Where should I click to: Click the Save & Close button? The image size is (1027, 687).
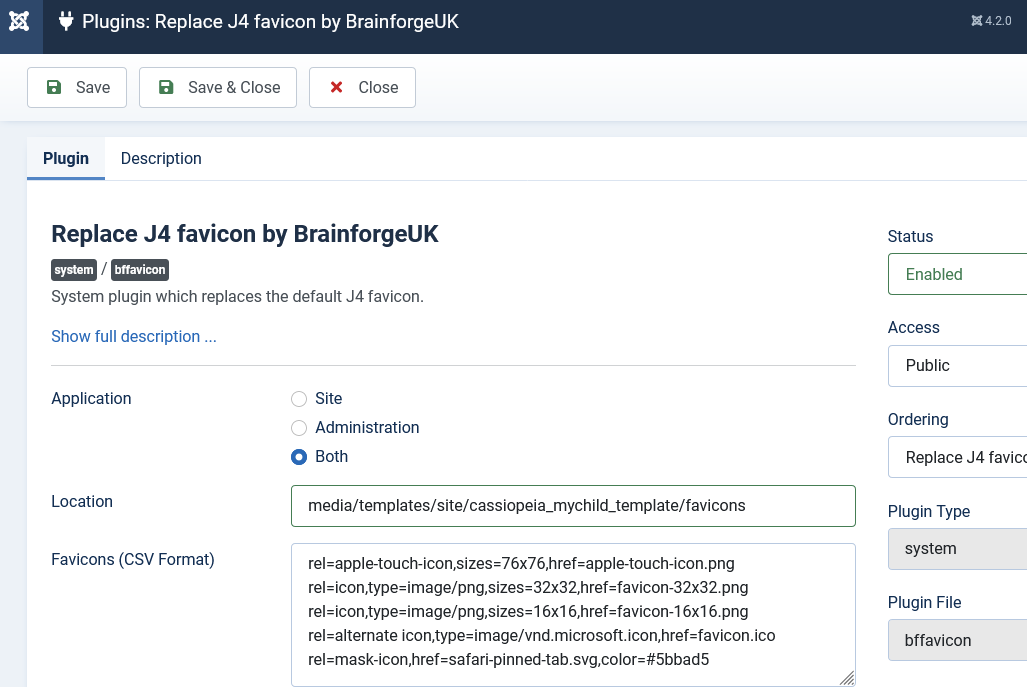click(217, 87)
